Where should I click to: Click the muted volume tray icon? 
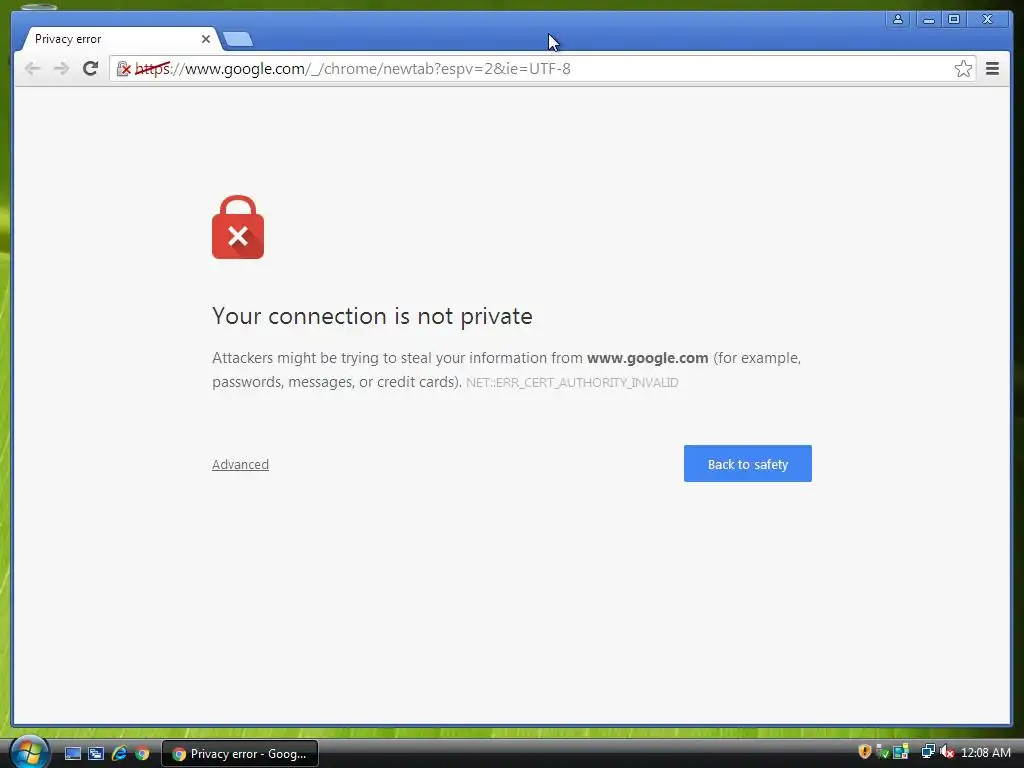click(x=946, y=752)
